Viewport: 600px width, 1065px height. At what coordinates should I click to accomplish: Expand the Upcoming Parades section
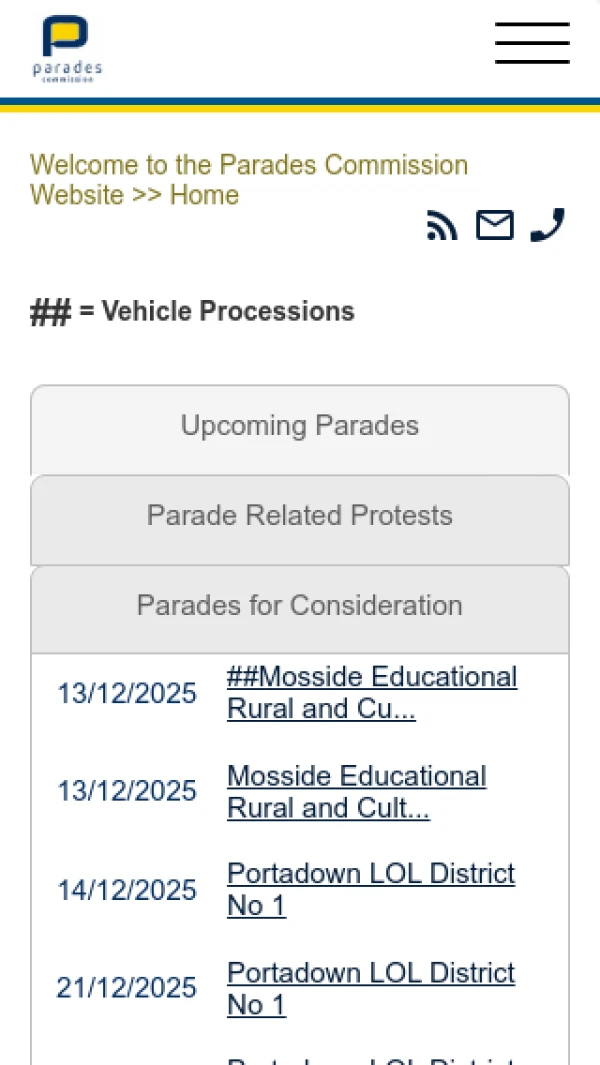[300, 426]
